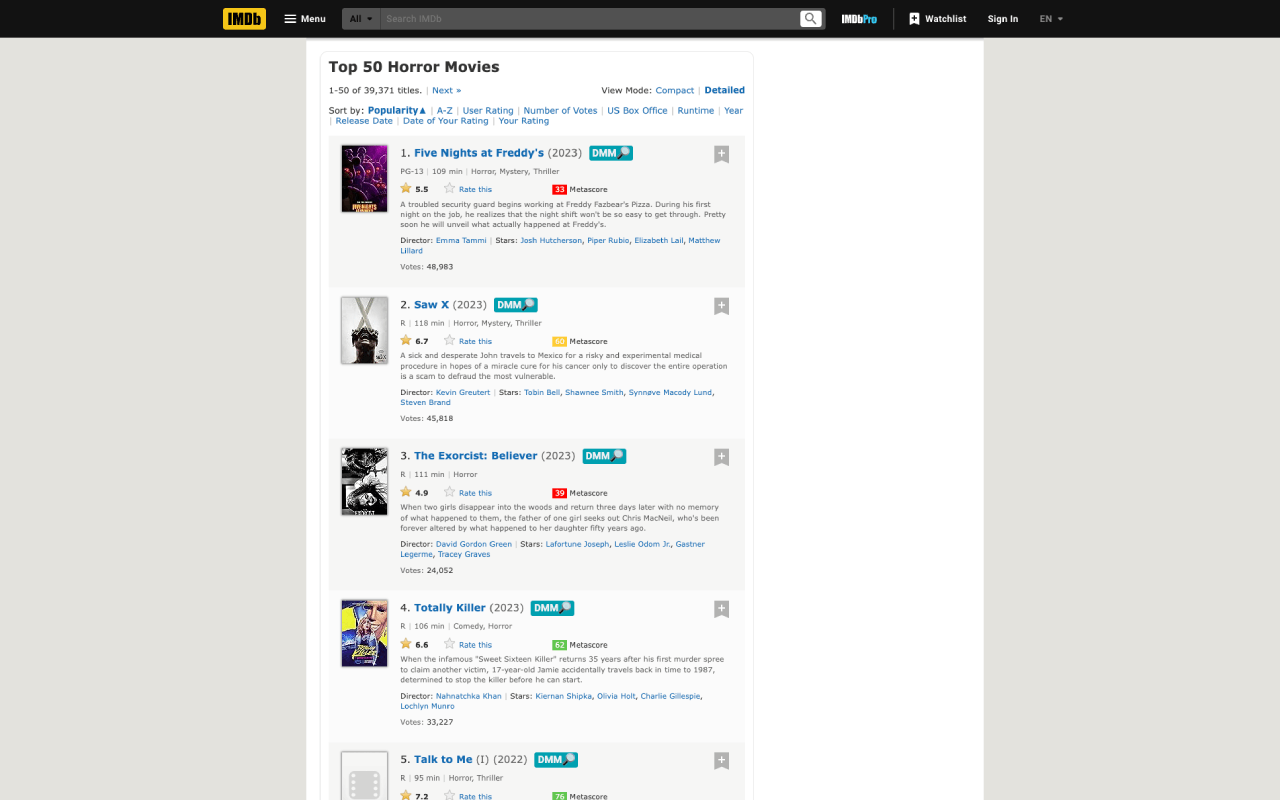Sort by User Rating
Image resolution: width=1280 pixels, height=800 pixels.
[x=488, y=110]
